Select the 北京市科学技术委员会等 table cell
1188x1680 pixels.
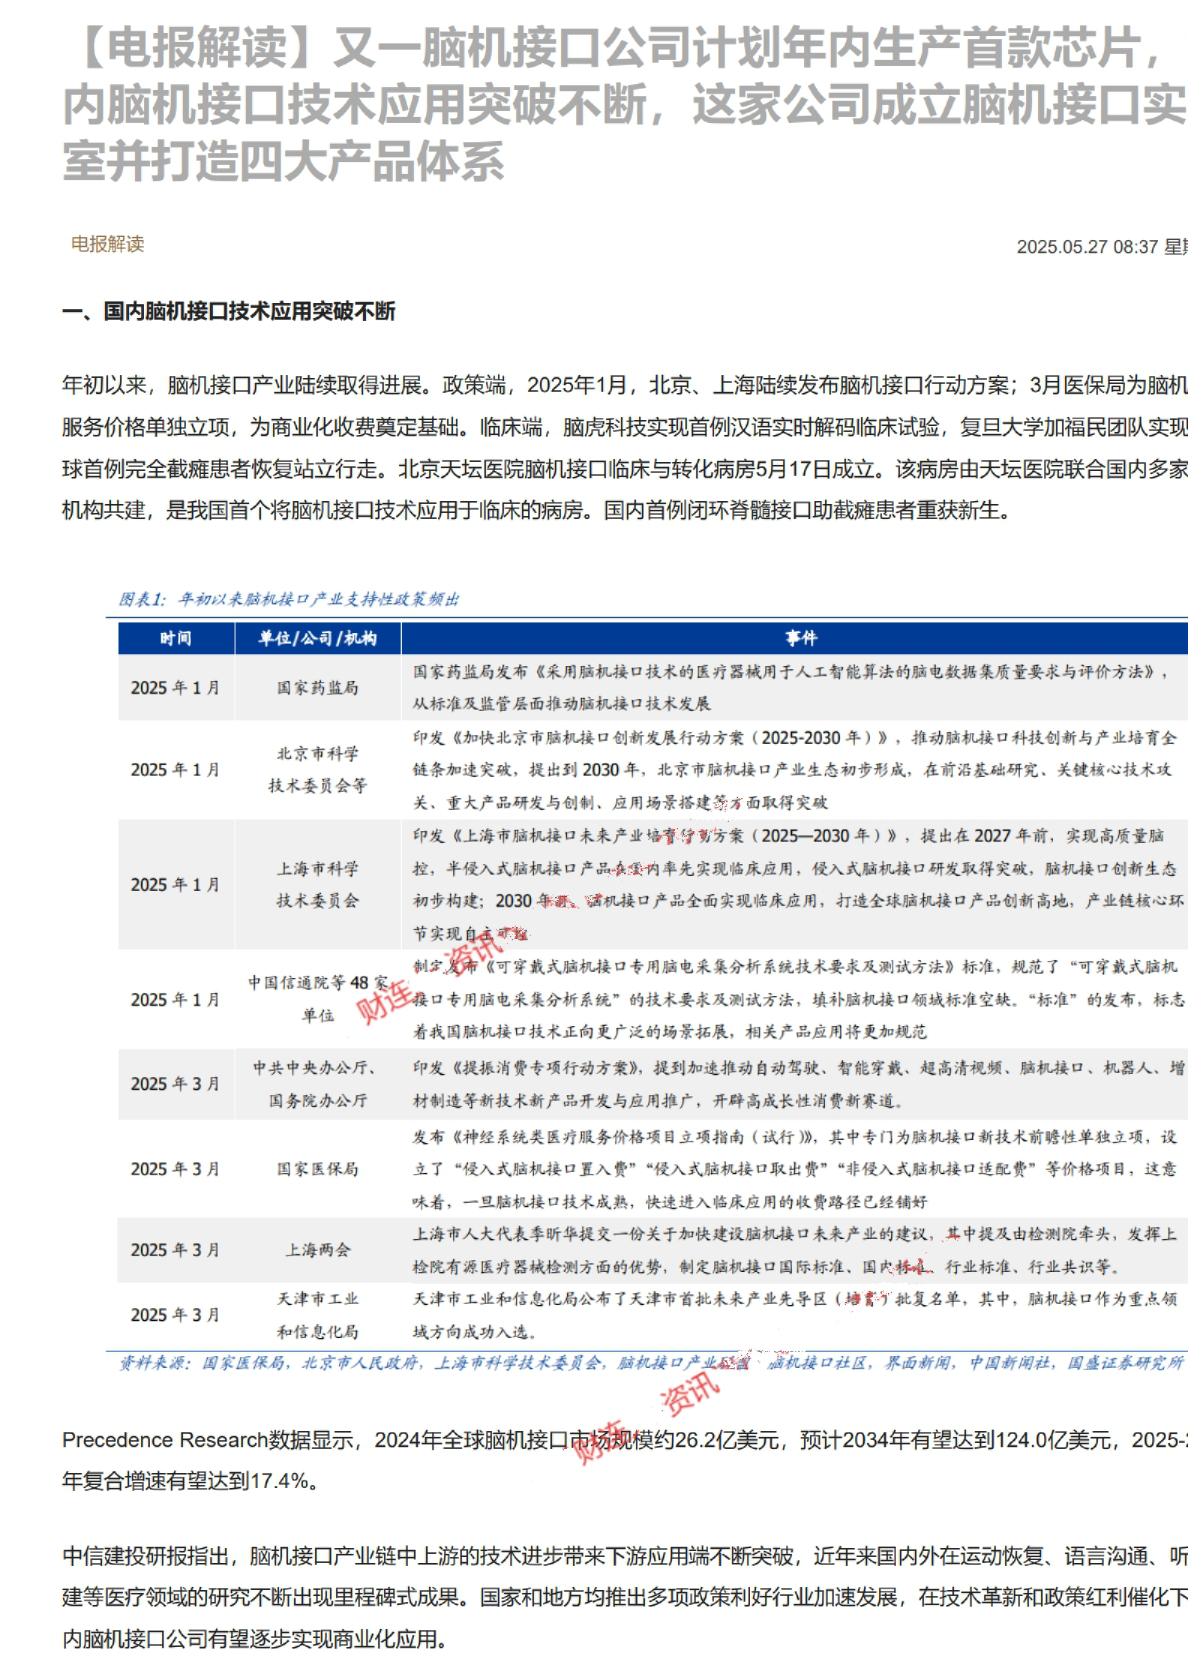click(x=317, y=770)
